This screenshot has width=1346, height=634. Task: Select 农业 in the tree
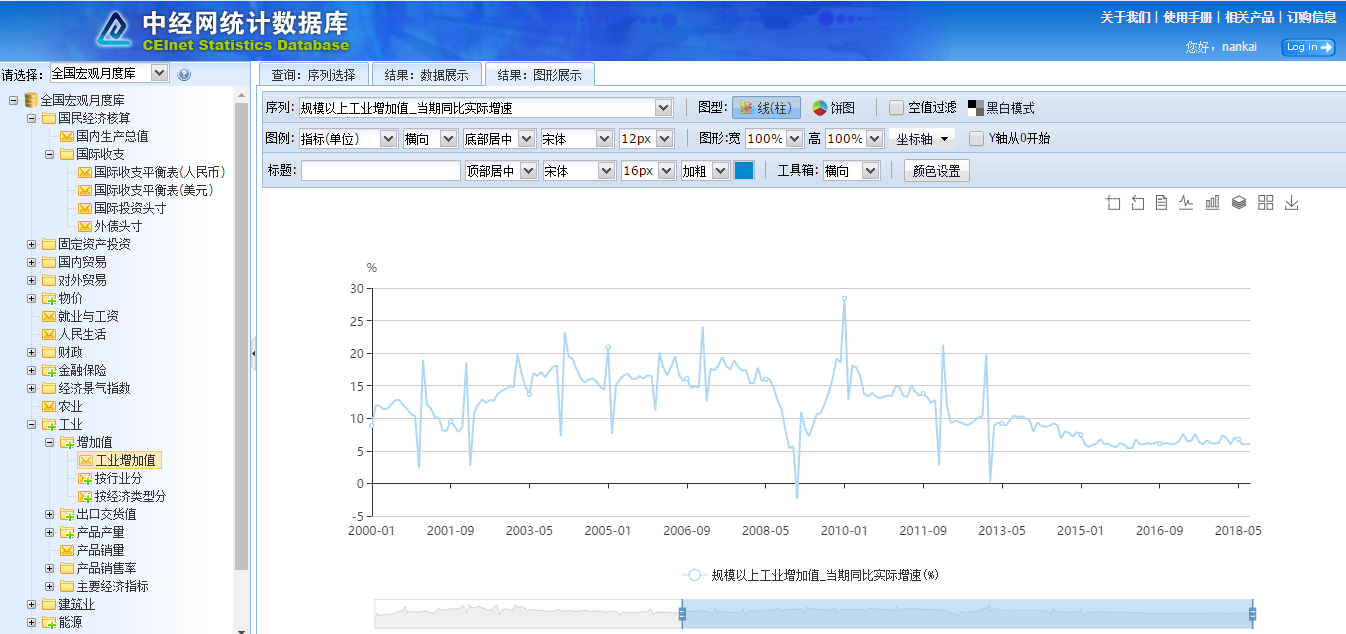coord(62,406)
